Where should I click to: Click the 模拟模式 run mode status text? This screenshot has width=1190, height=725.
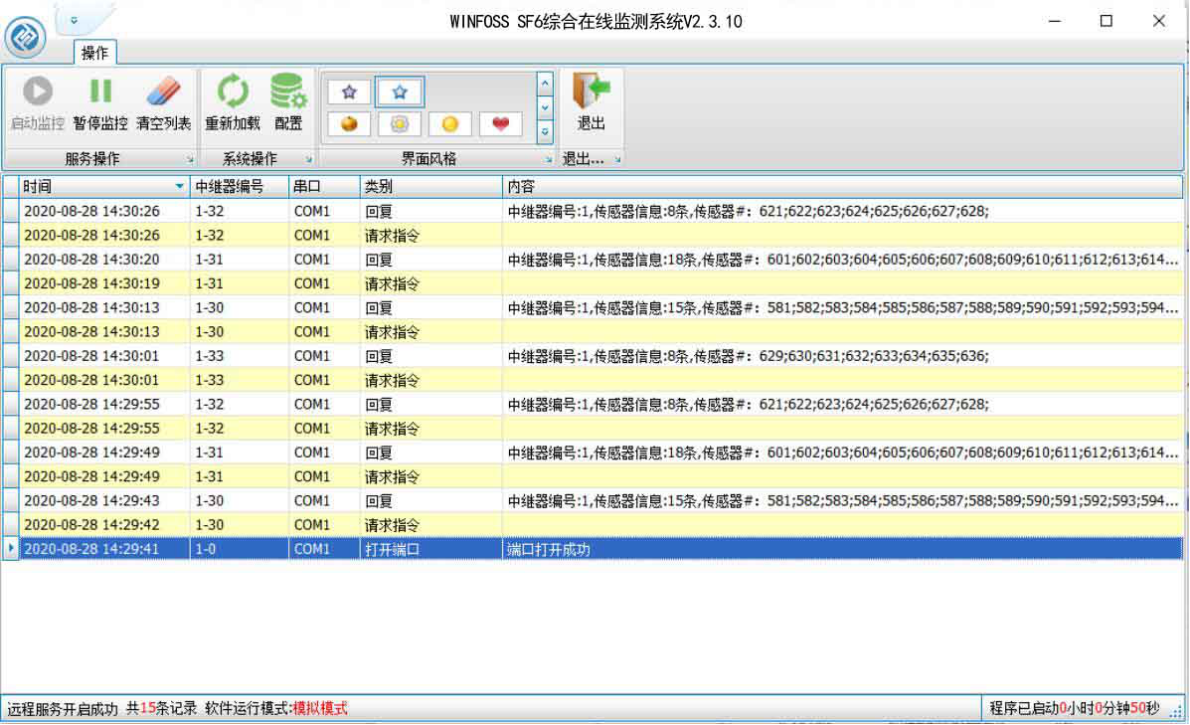click(x=320, y=708)
